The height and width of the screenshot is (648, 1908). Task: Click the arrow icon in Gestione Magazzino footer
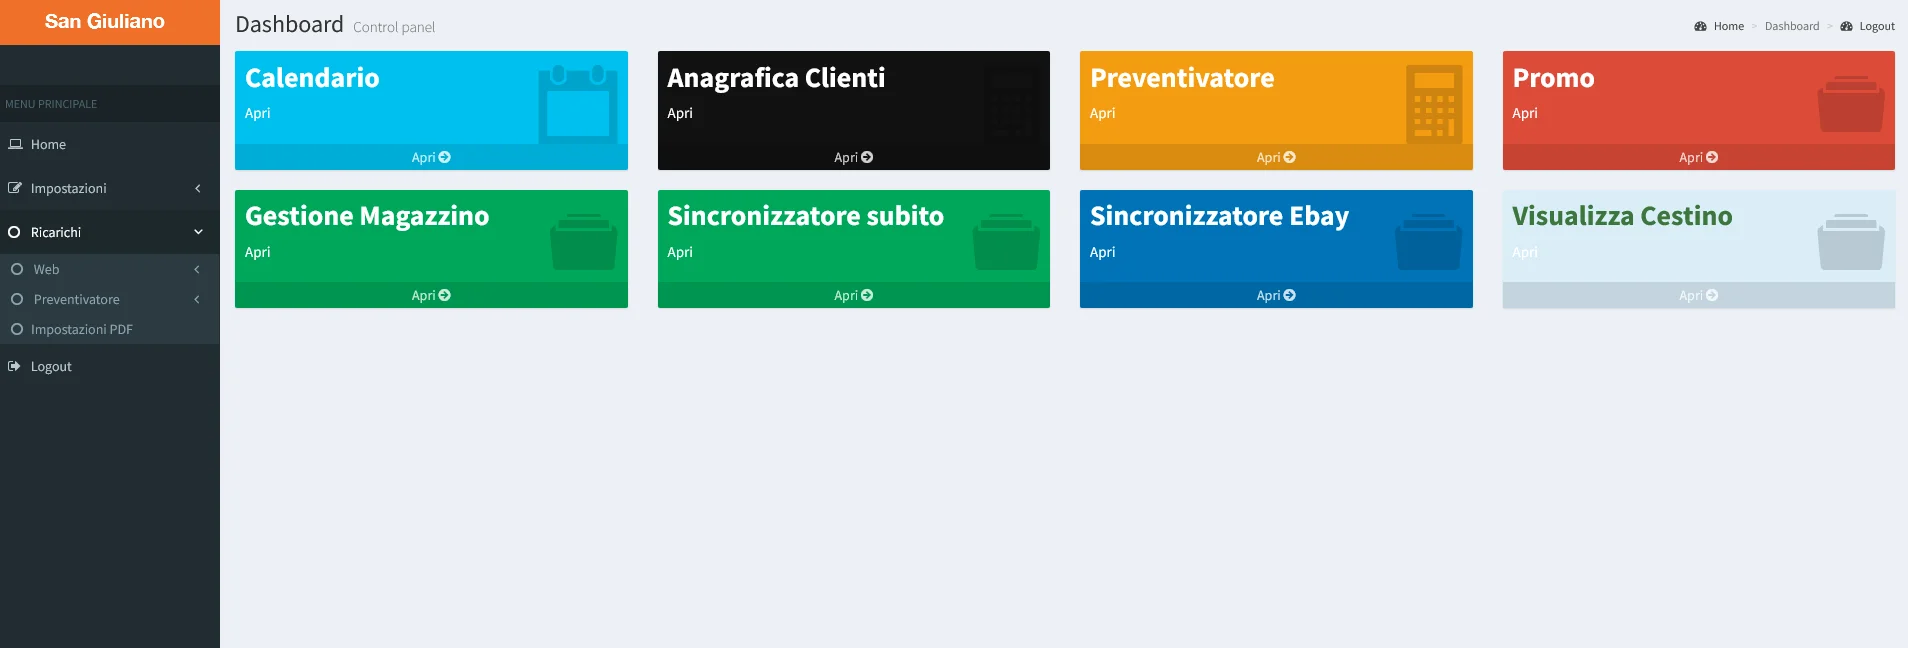(x=445, y=295)
